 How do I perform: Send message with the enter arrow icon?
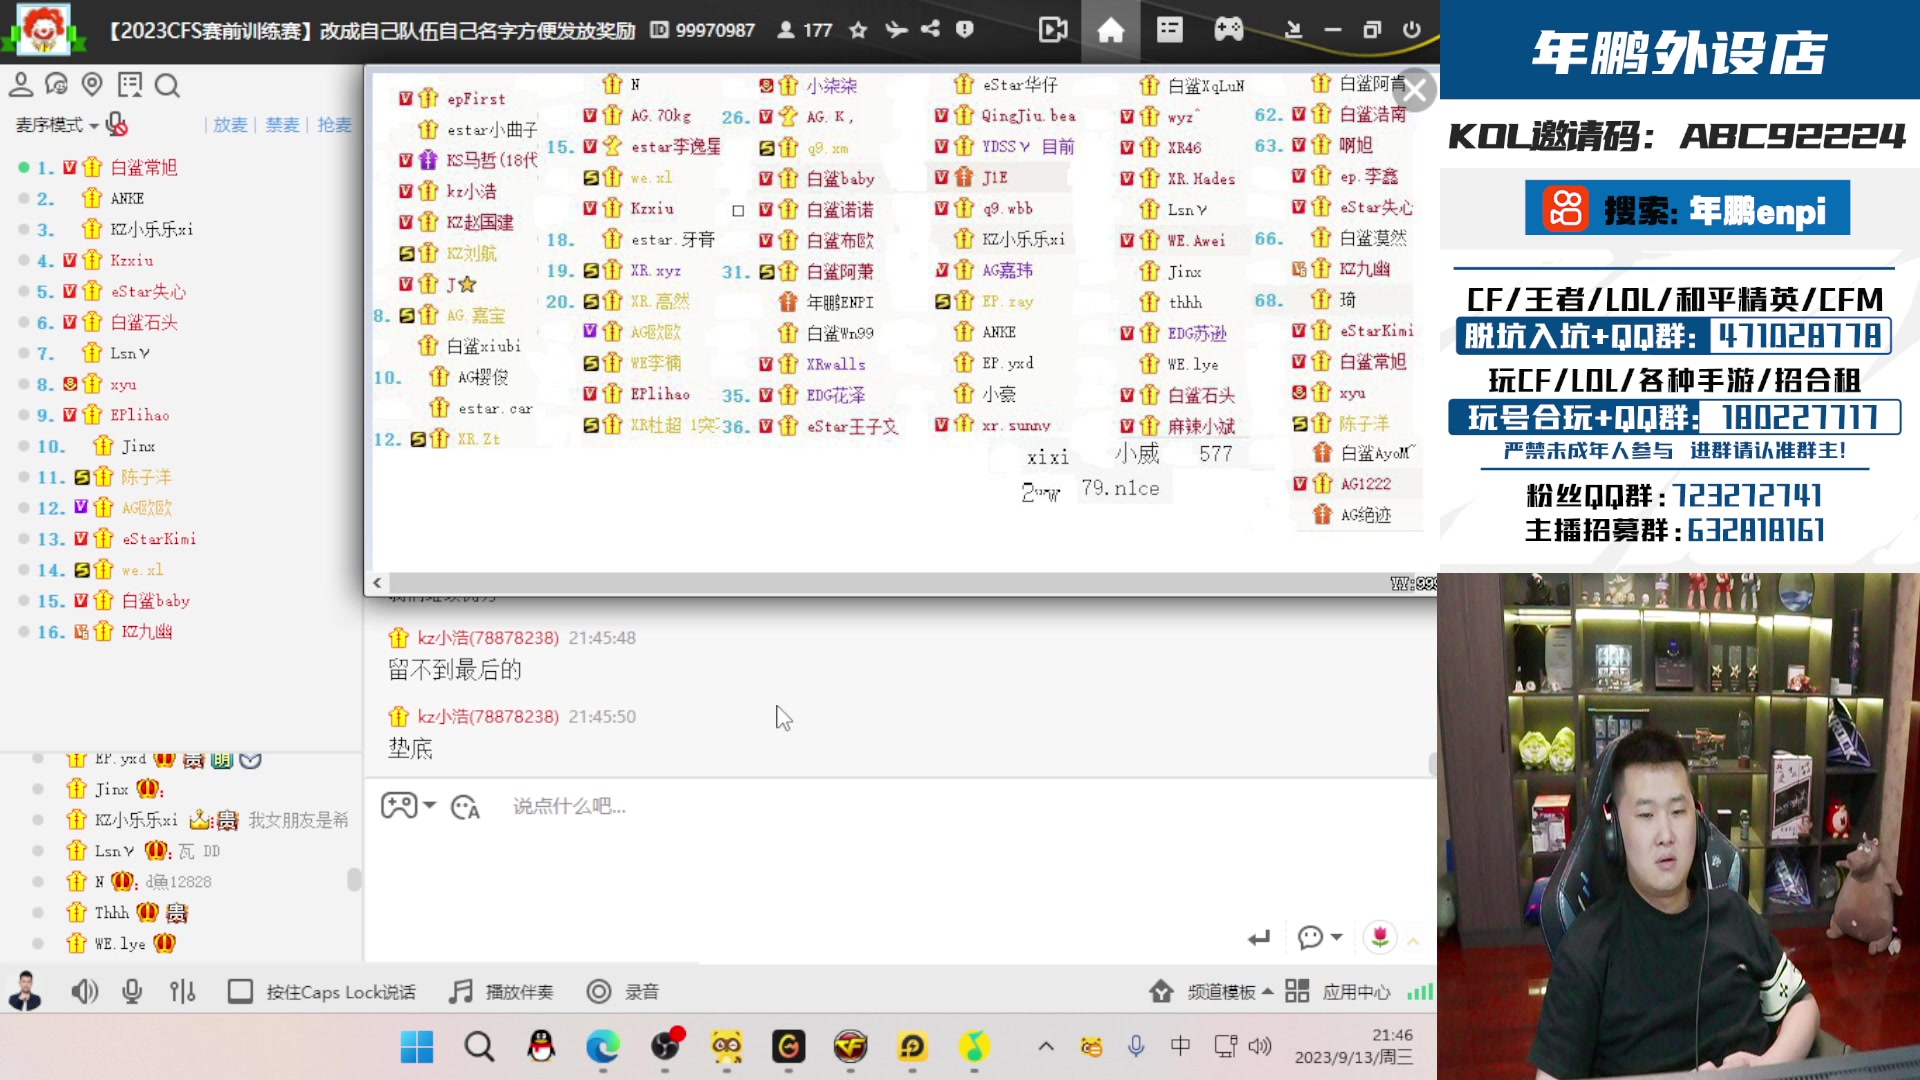(1259, 937)
